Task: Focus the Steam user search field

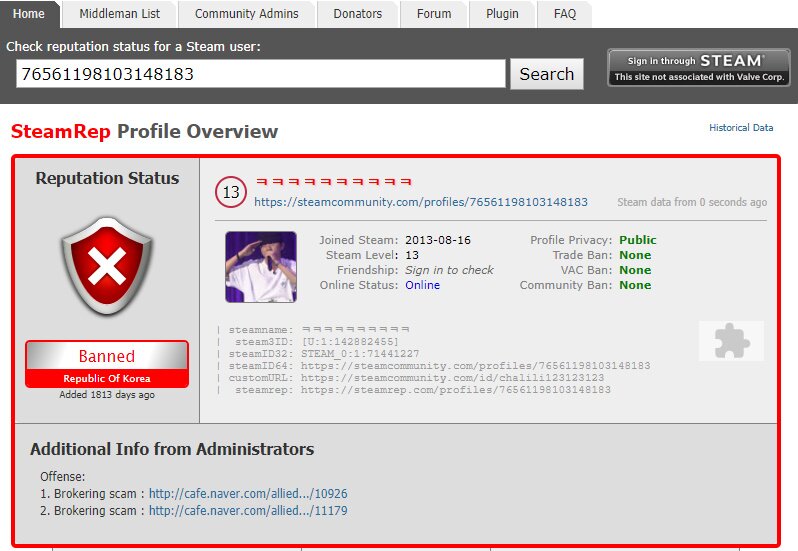Action: tap(261, 74)
